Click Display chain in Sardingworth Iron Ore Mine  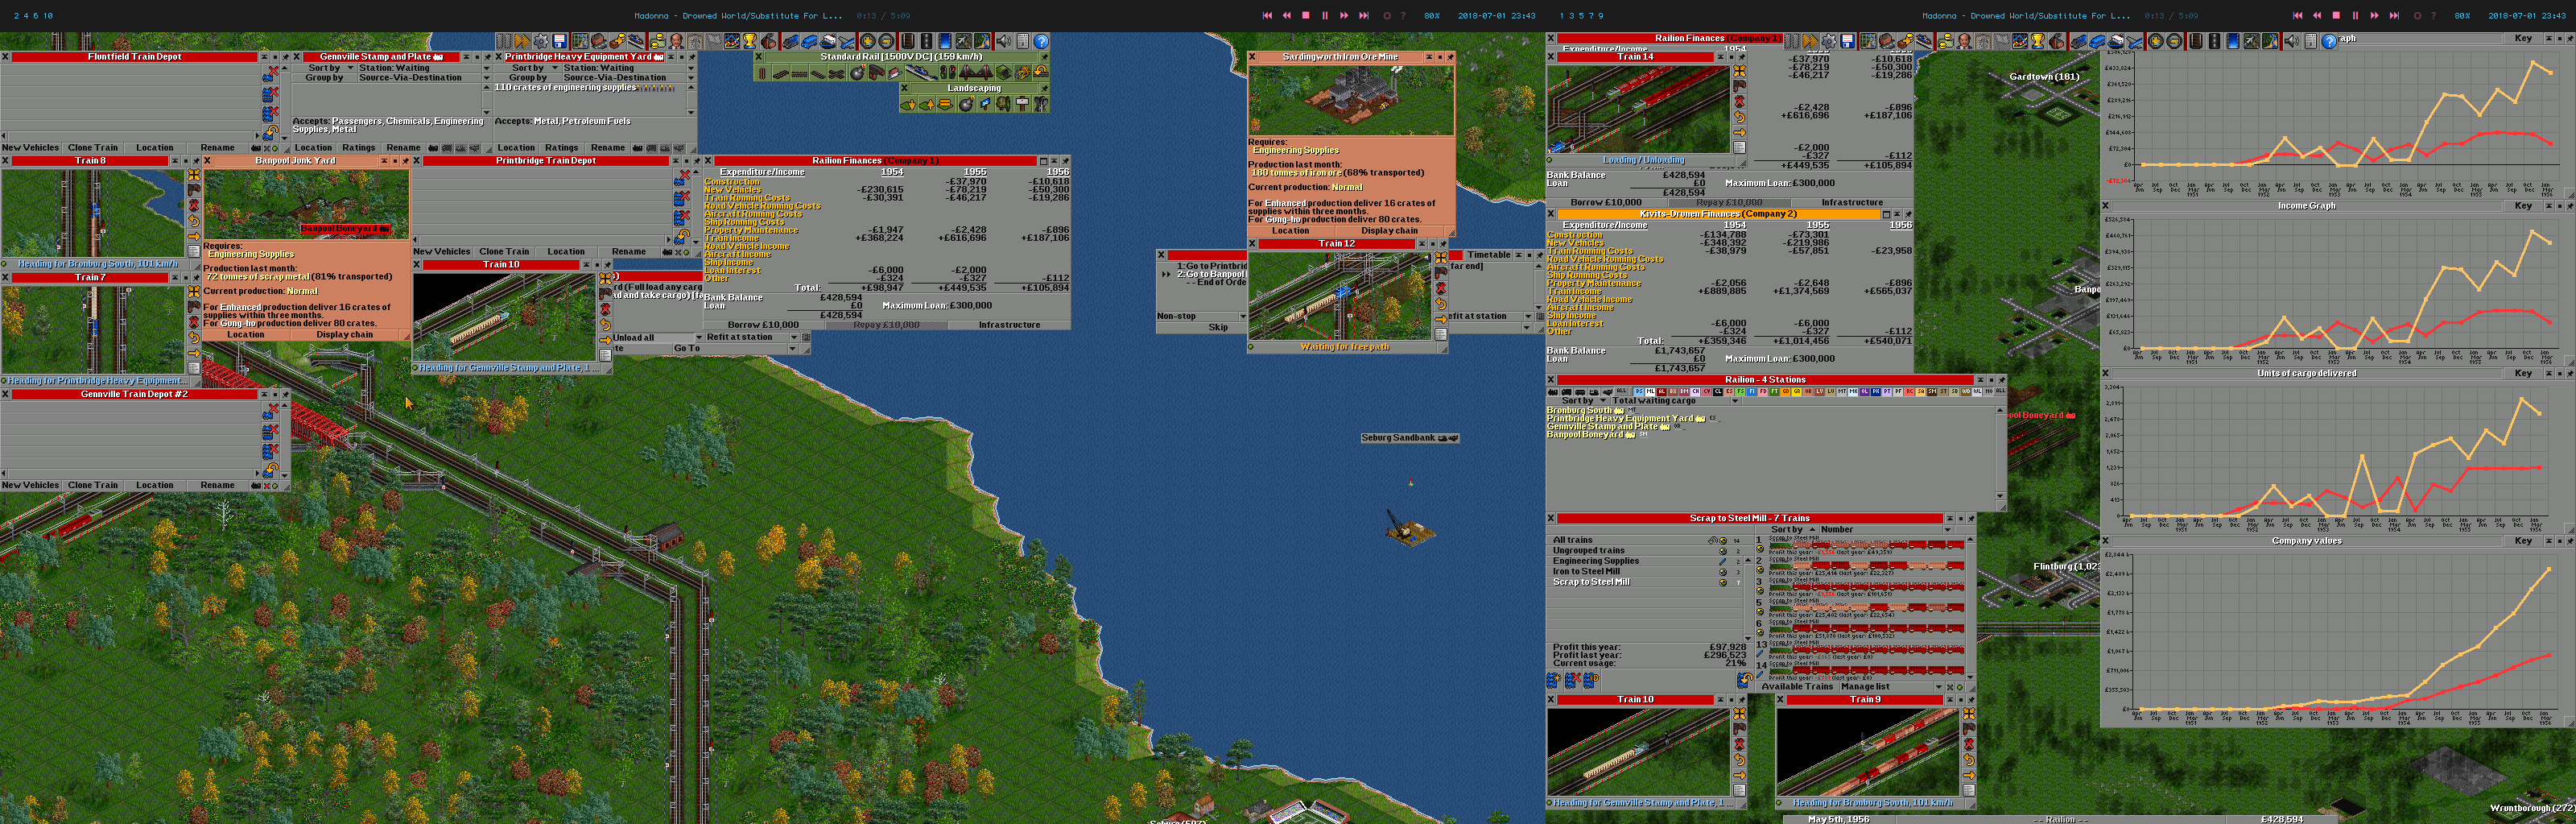pos(1389,231)
